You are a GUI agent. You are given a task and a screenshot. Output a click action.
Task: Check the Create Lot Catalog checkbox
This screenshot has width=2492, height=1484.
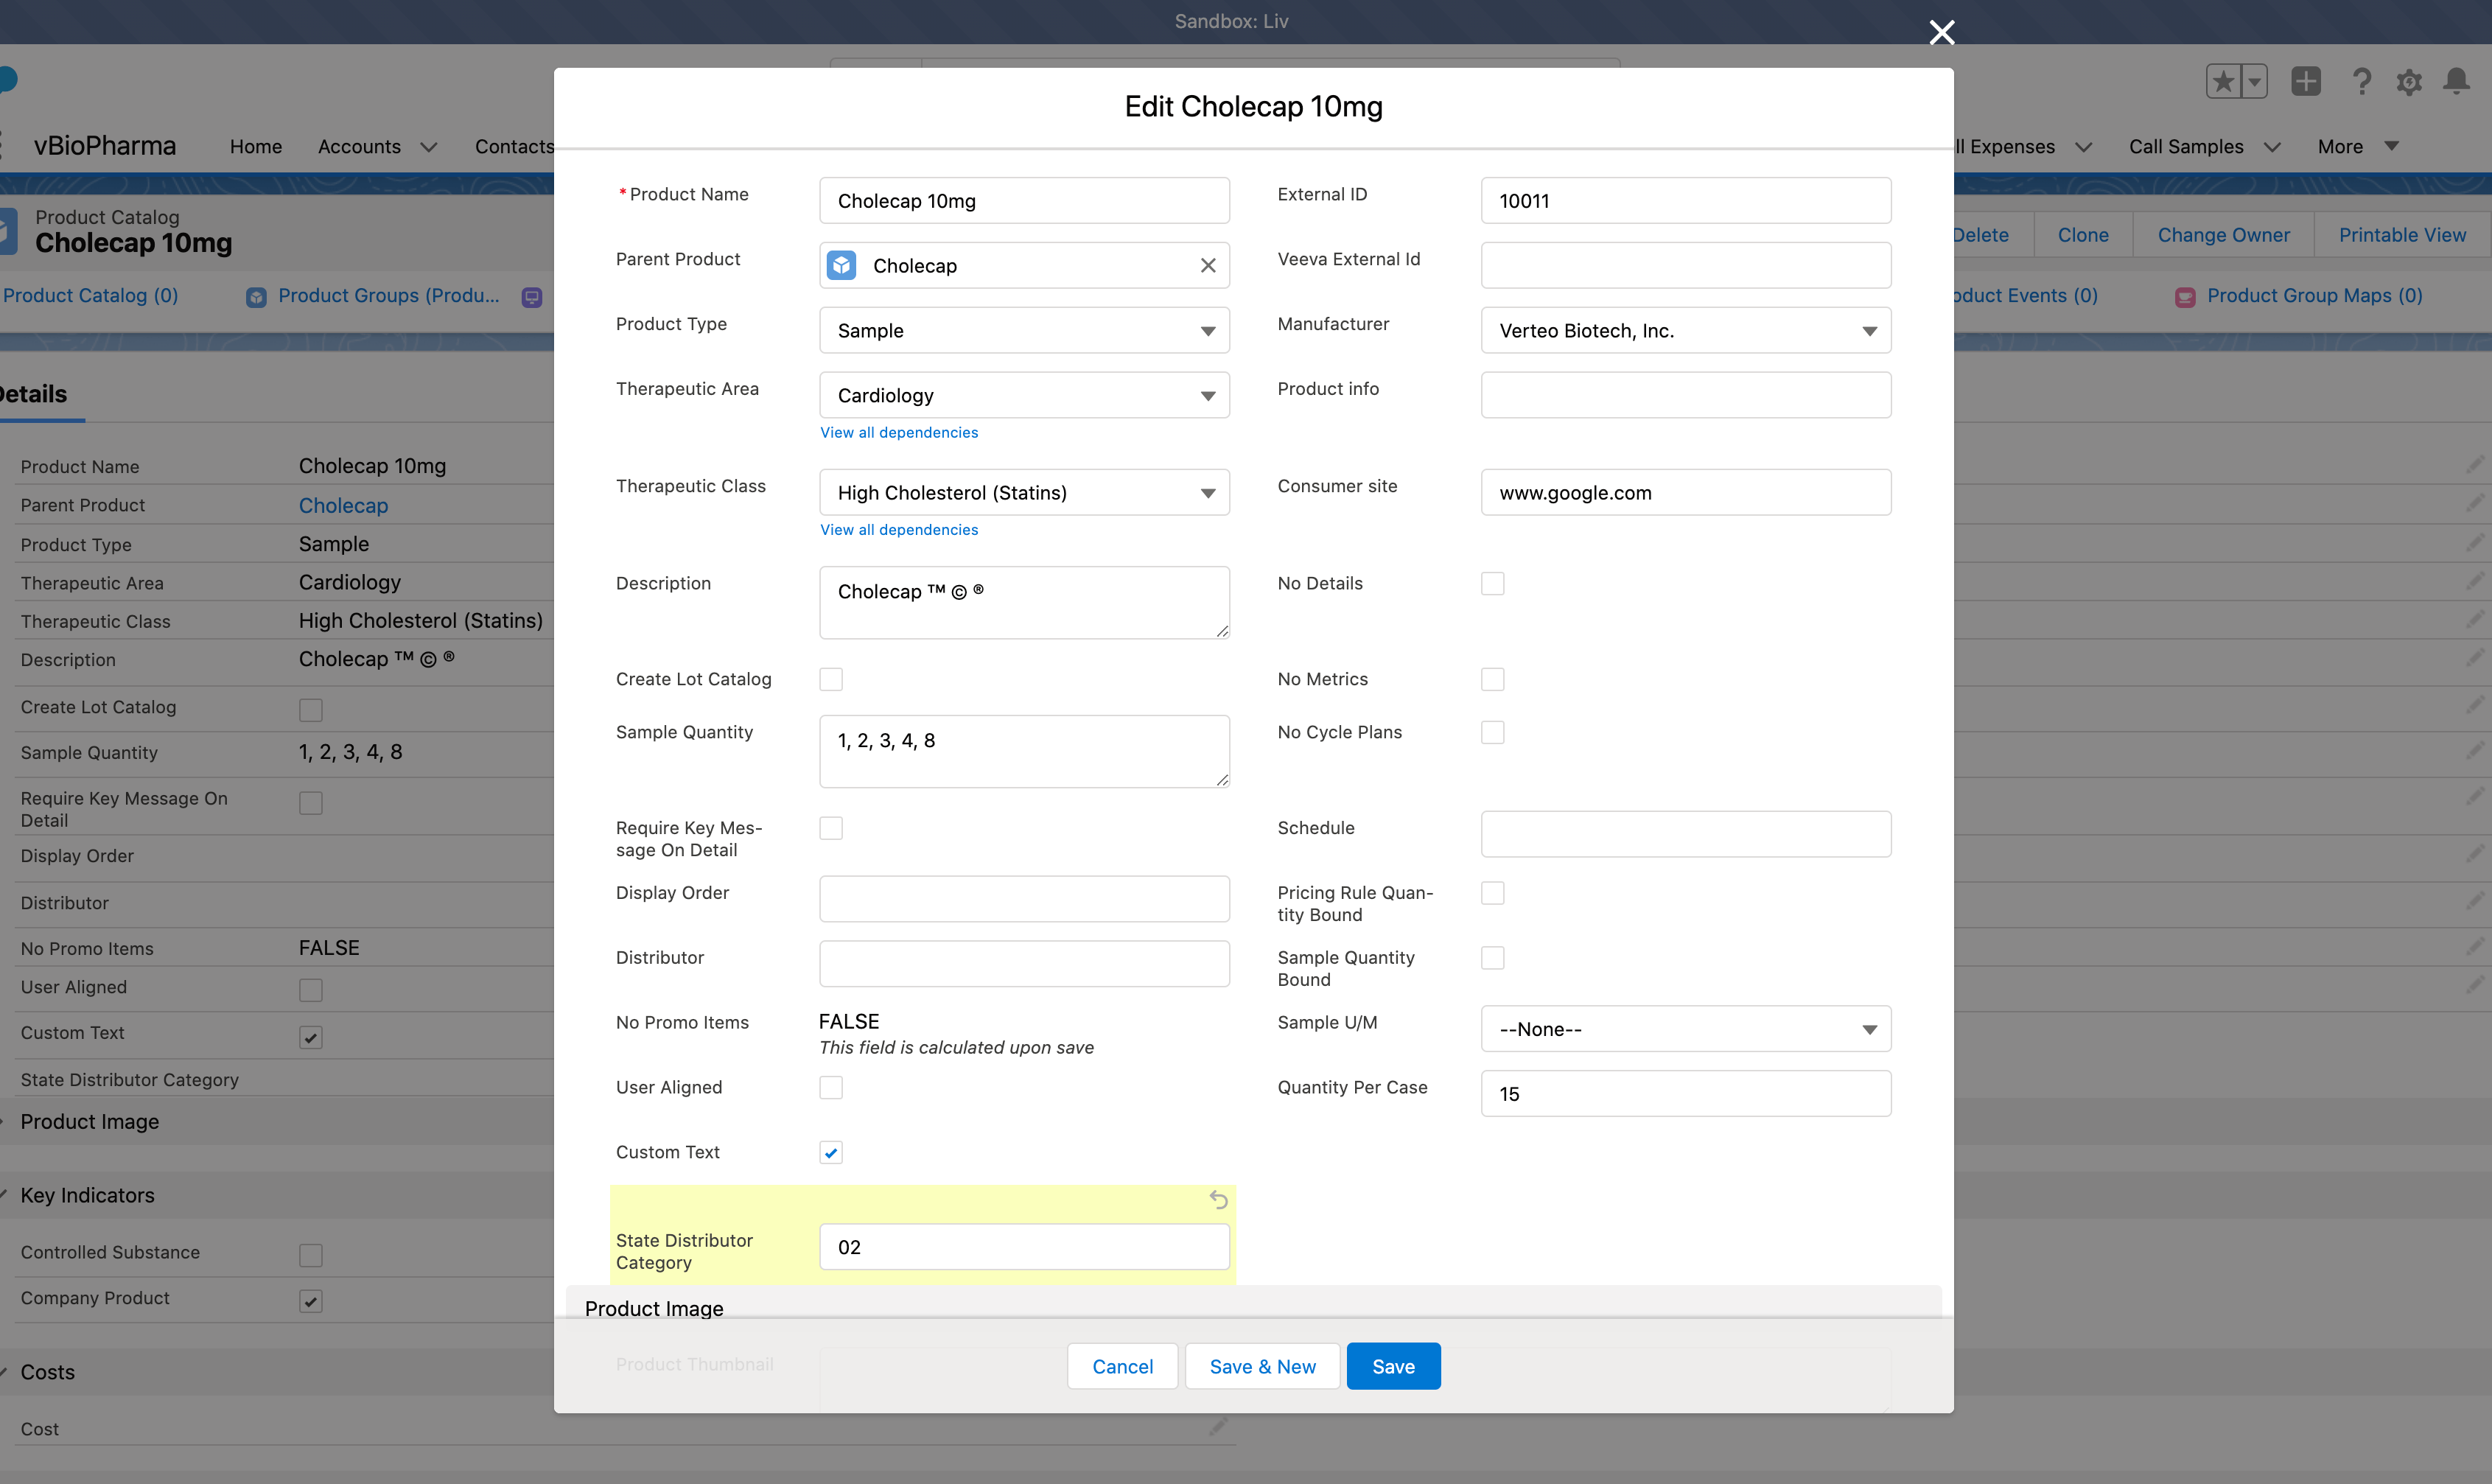831,679
